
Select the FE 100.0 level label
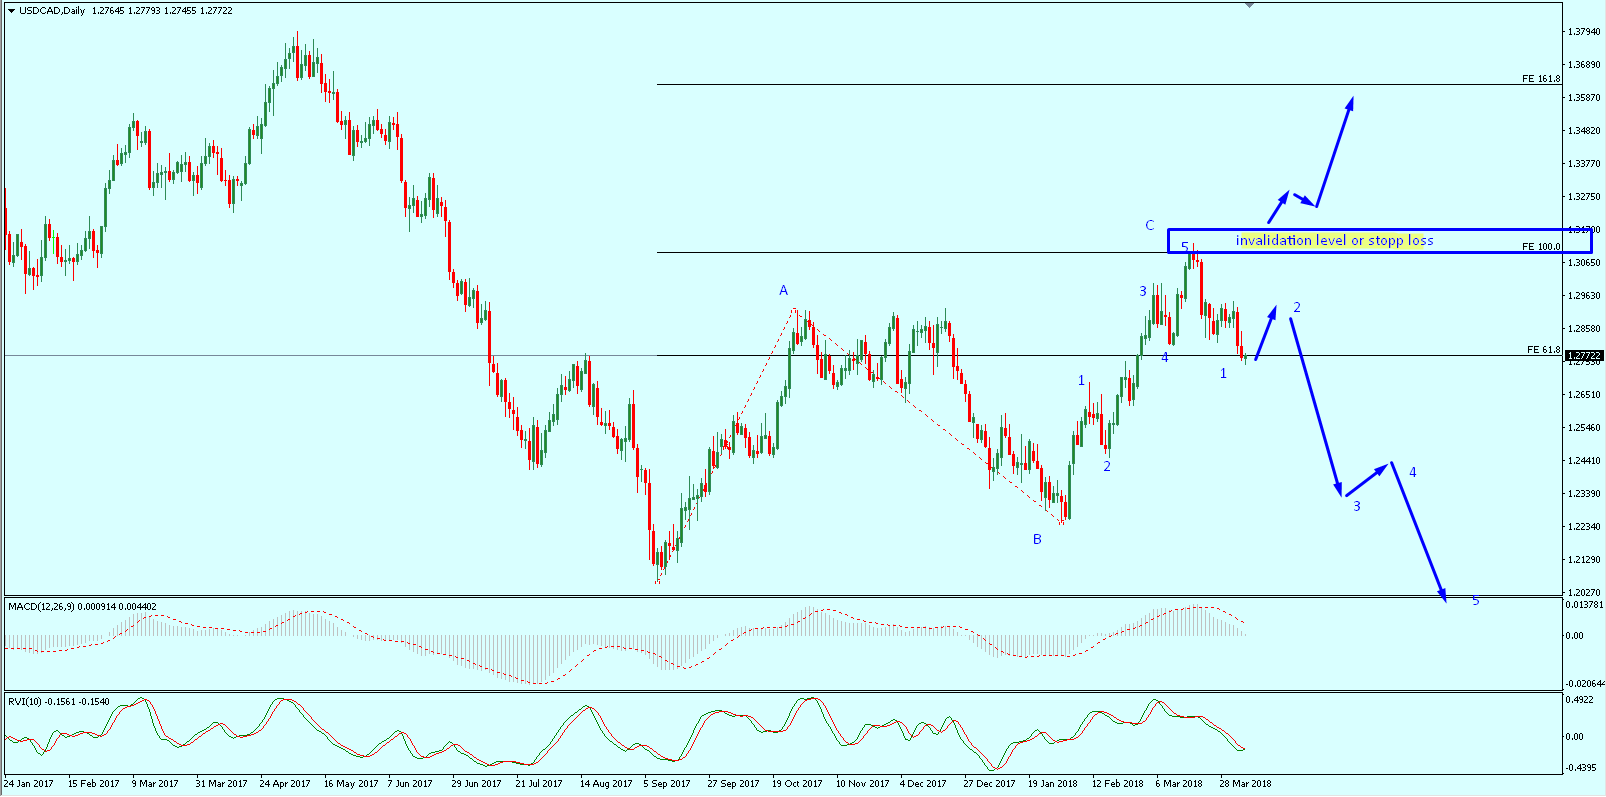[1541, 247]
